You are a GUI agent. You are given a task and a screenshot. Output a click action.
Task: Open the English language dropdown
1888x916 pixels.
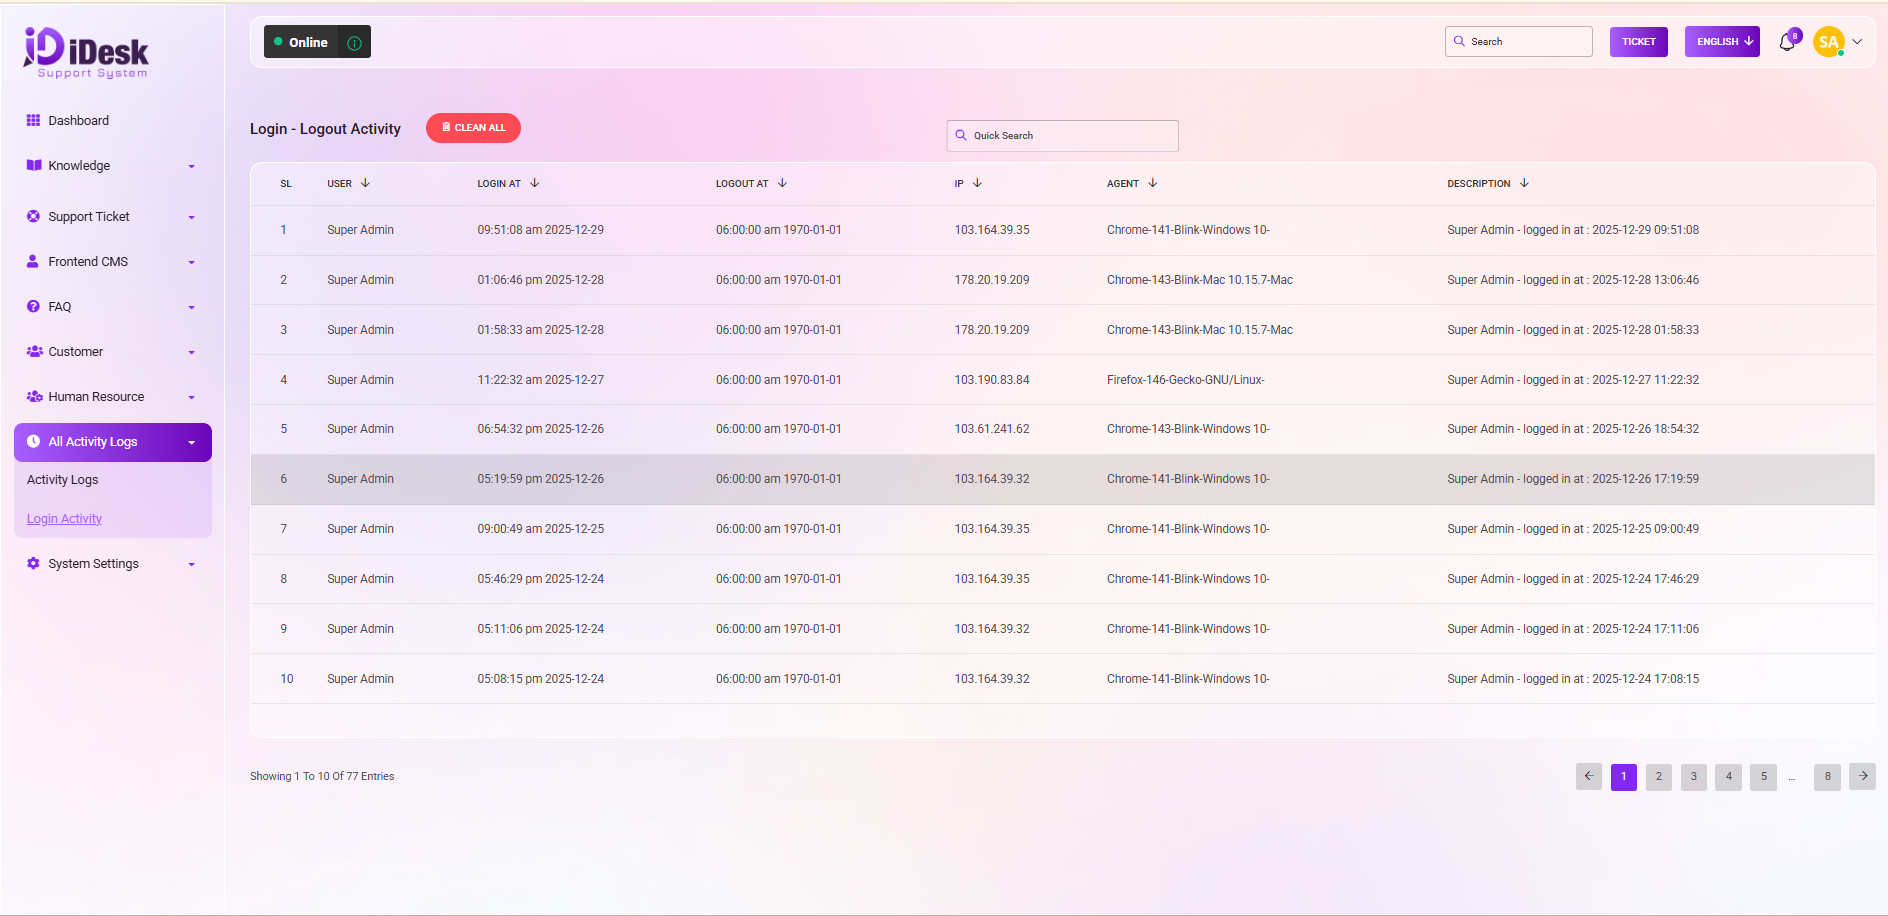[1721, 42]
